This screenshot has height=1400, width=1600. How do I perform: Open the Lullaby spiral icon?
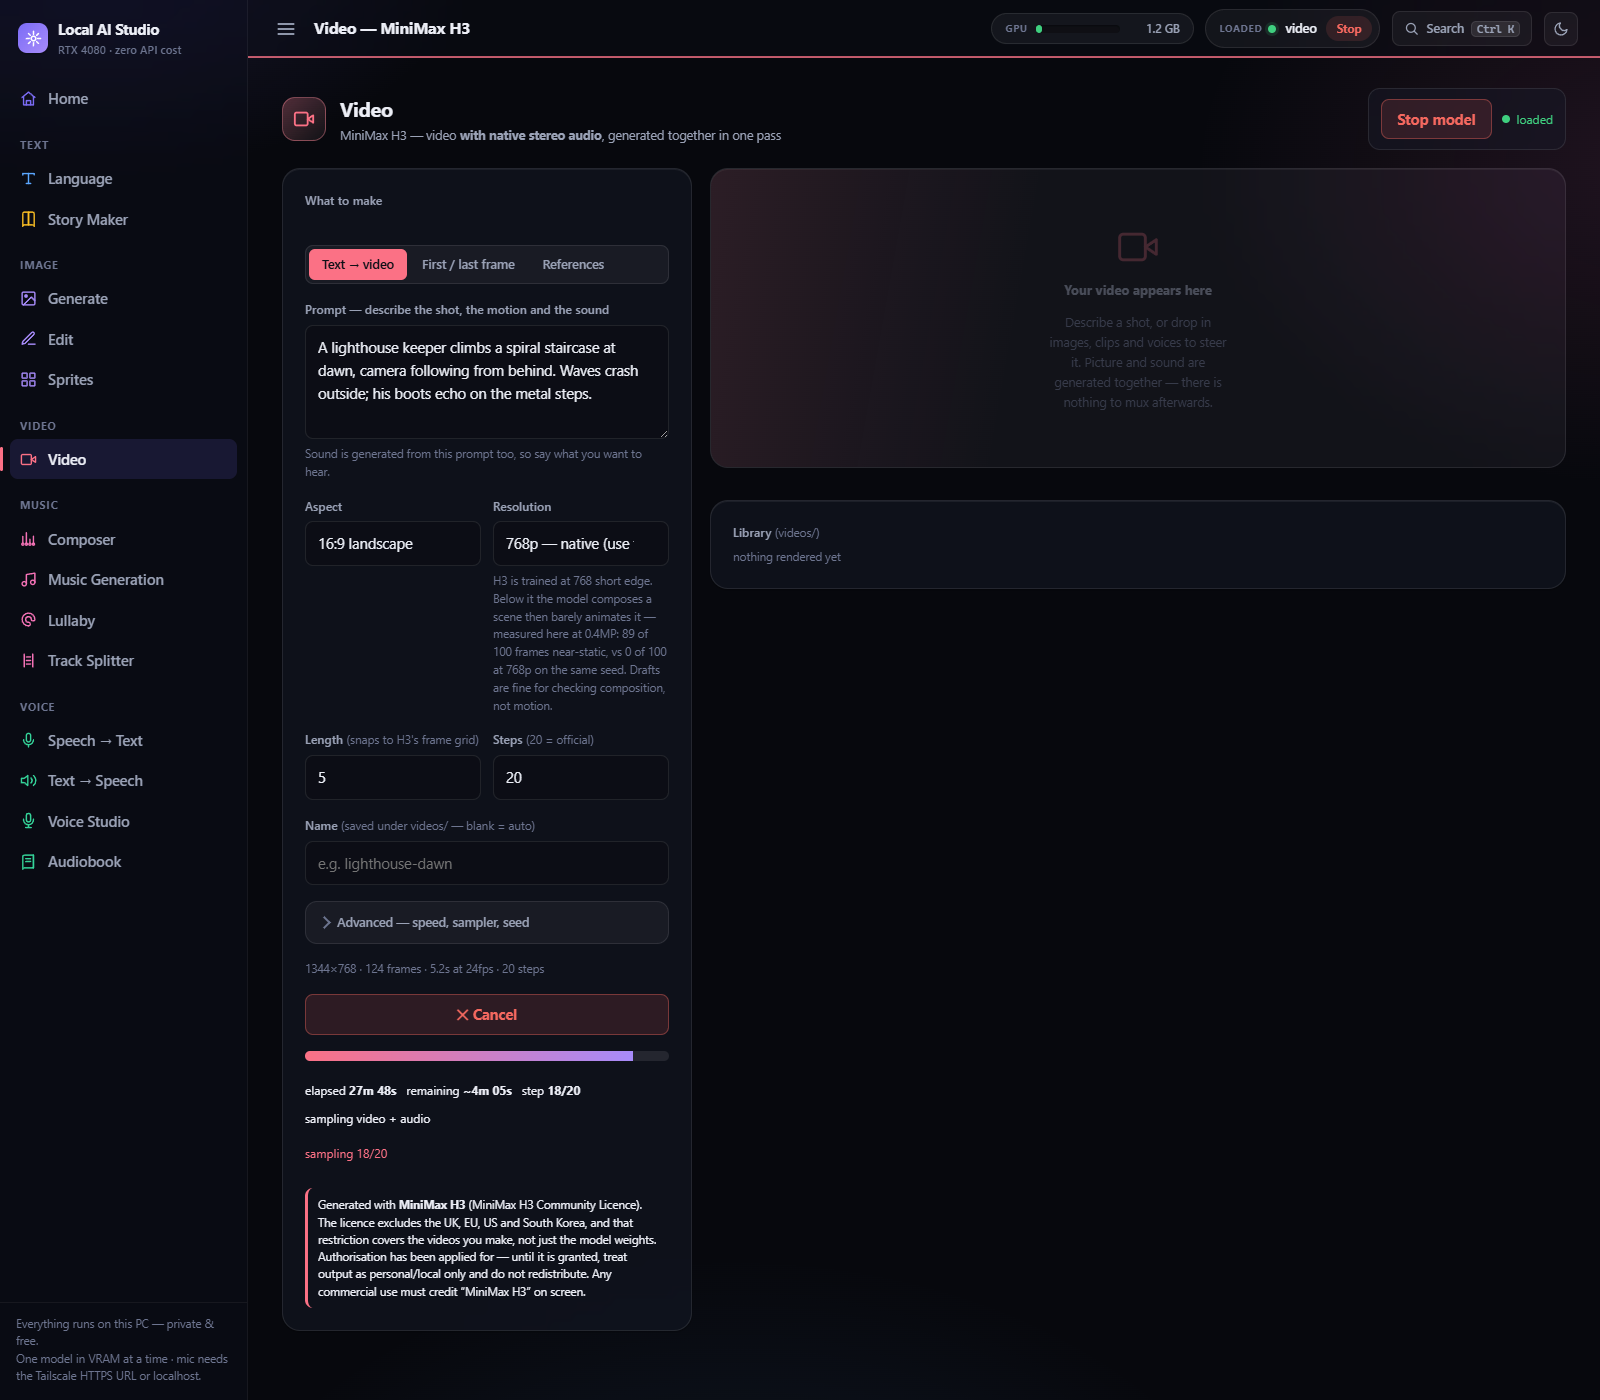point(29,621)
